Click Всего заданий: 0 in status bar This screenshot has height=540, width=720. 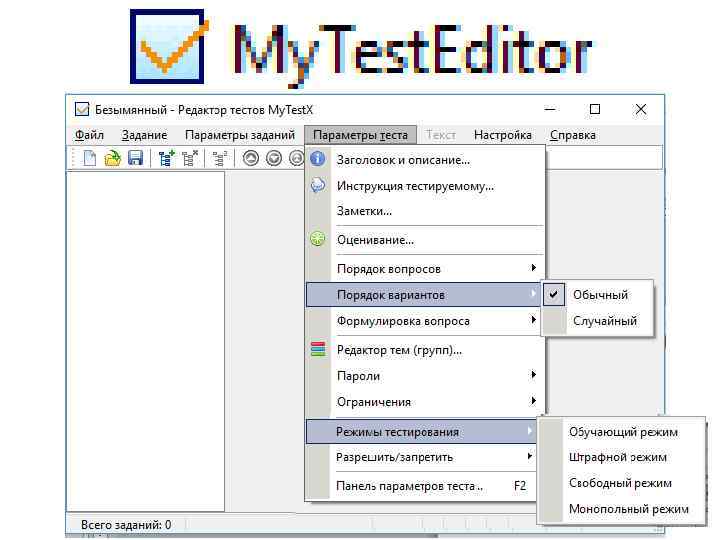(x=126, y=524)
